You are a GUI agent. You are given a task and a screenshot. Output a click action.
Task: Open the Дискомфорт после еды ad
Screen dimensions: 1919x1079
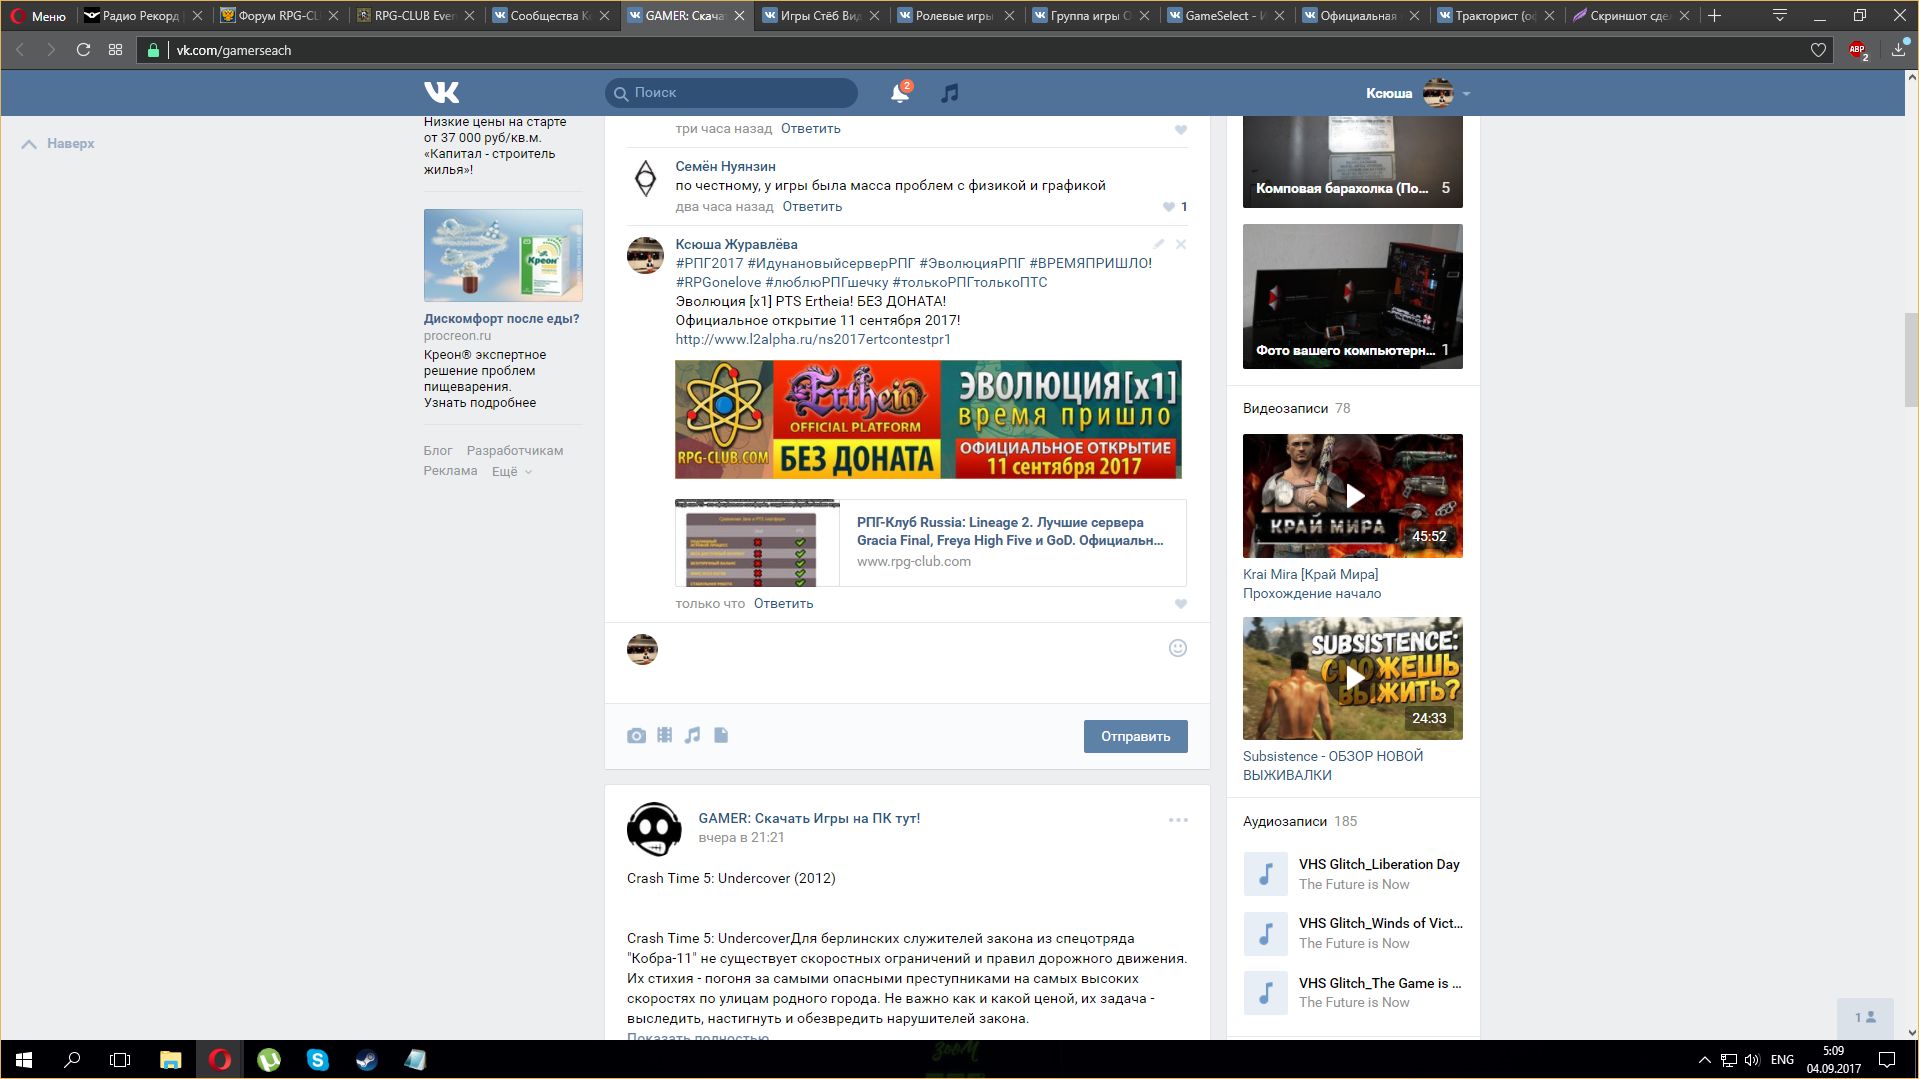501,319
